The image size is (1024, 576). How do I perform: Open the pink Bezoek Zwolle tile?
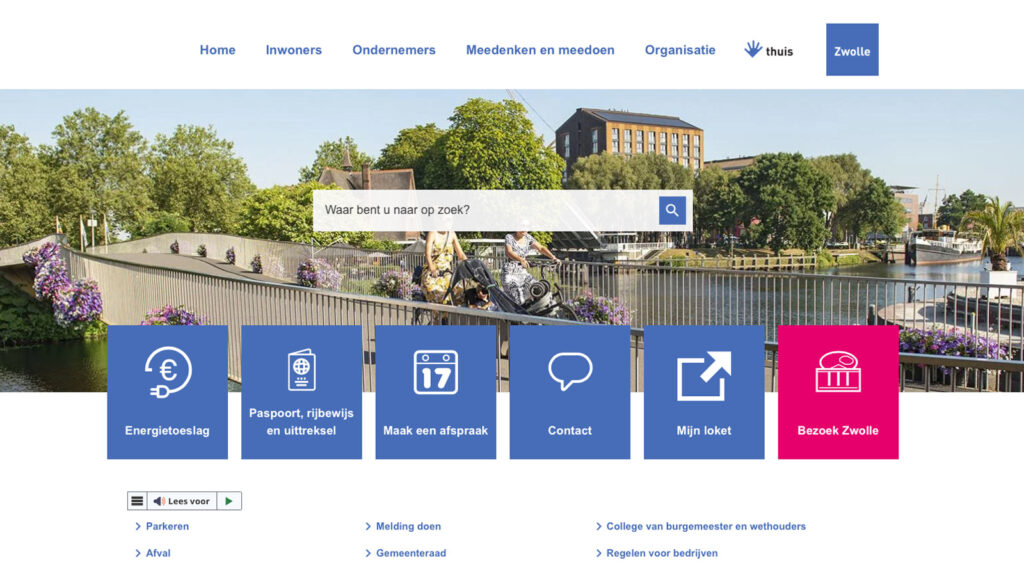click(x=839, y=392)
